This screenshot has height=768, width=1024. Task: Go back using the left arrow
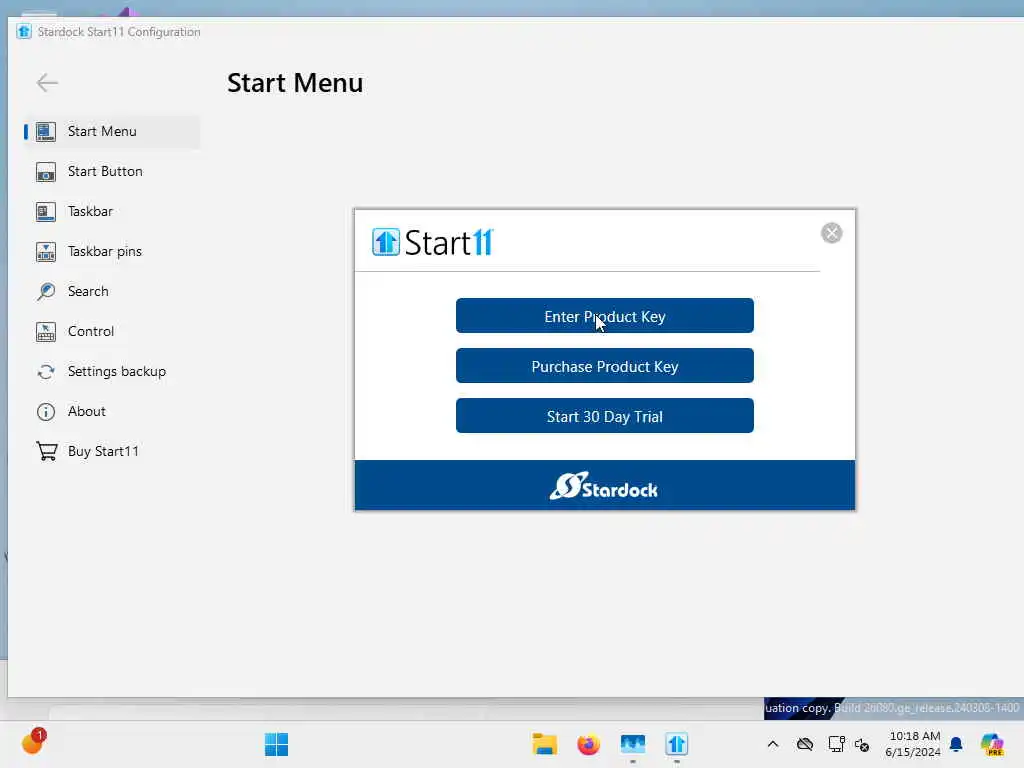click(x=47, y=83)
